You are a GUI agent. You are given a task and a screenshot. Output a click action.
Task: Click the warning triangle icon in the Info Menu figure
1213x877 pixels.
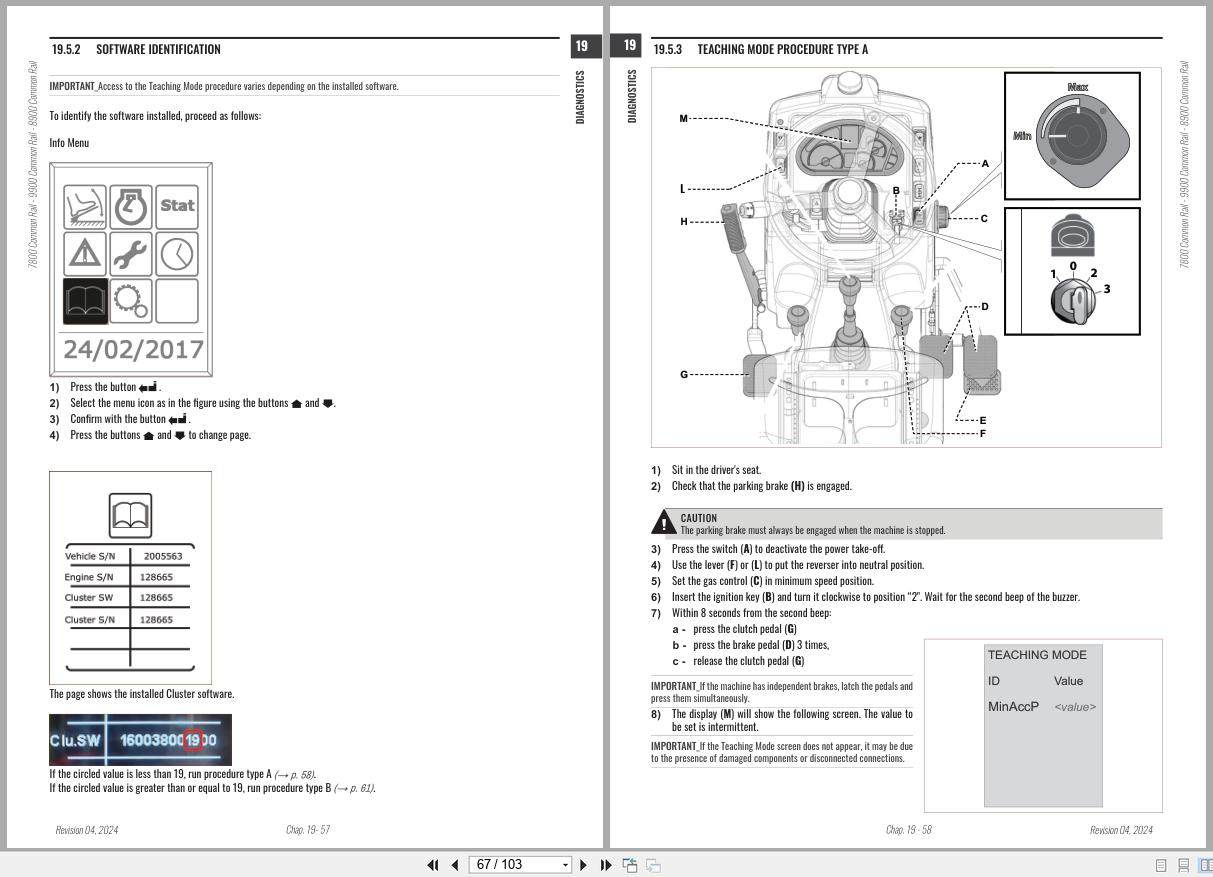pos(85,253)
